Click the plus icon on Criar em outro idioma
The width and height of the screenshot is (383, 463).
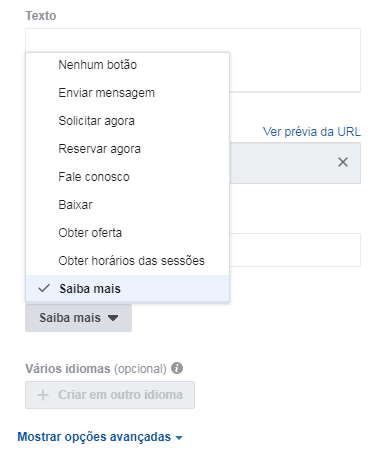coord(43,395)
